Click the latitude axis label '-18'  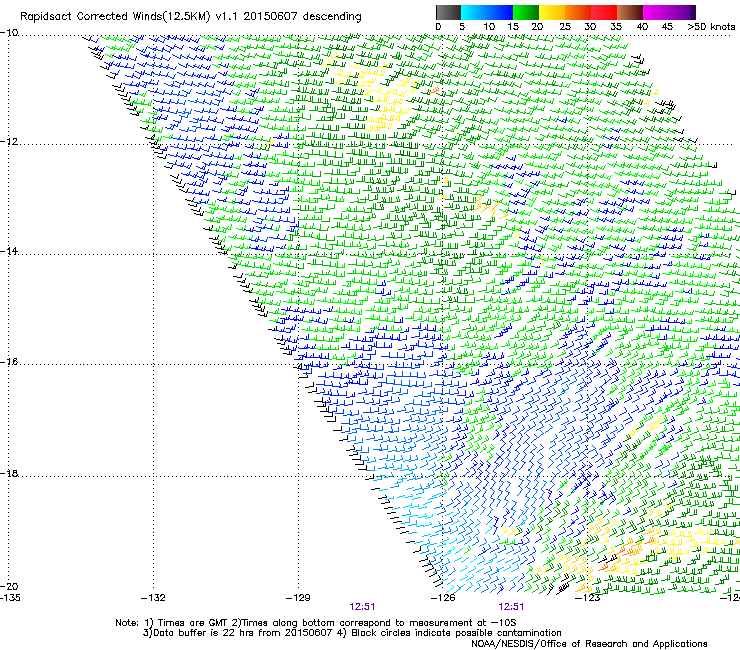click(9, 473)
